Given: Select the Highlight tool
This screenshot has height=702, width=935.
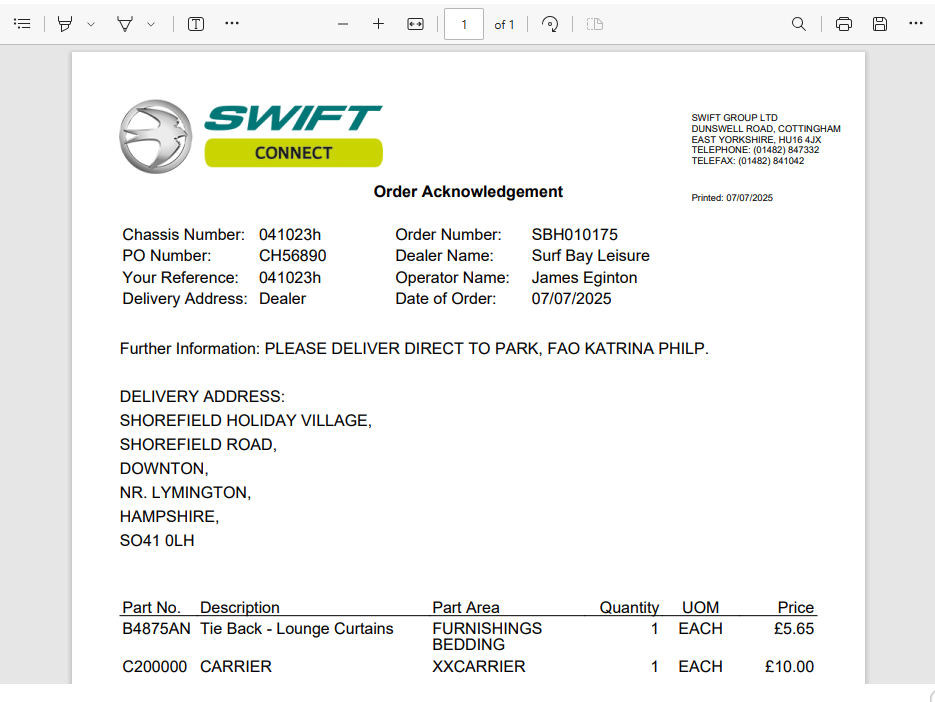Looking at the screenshot, I should (65, 24).
